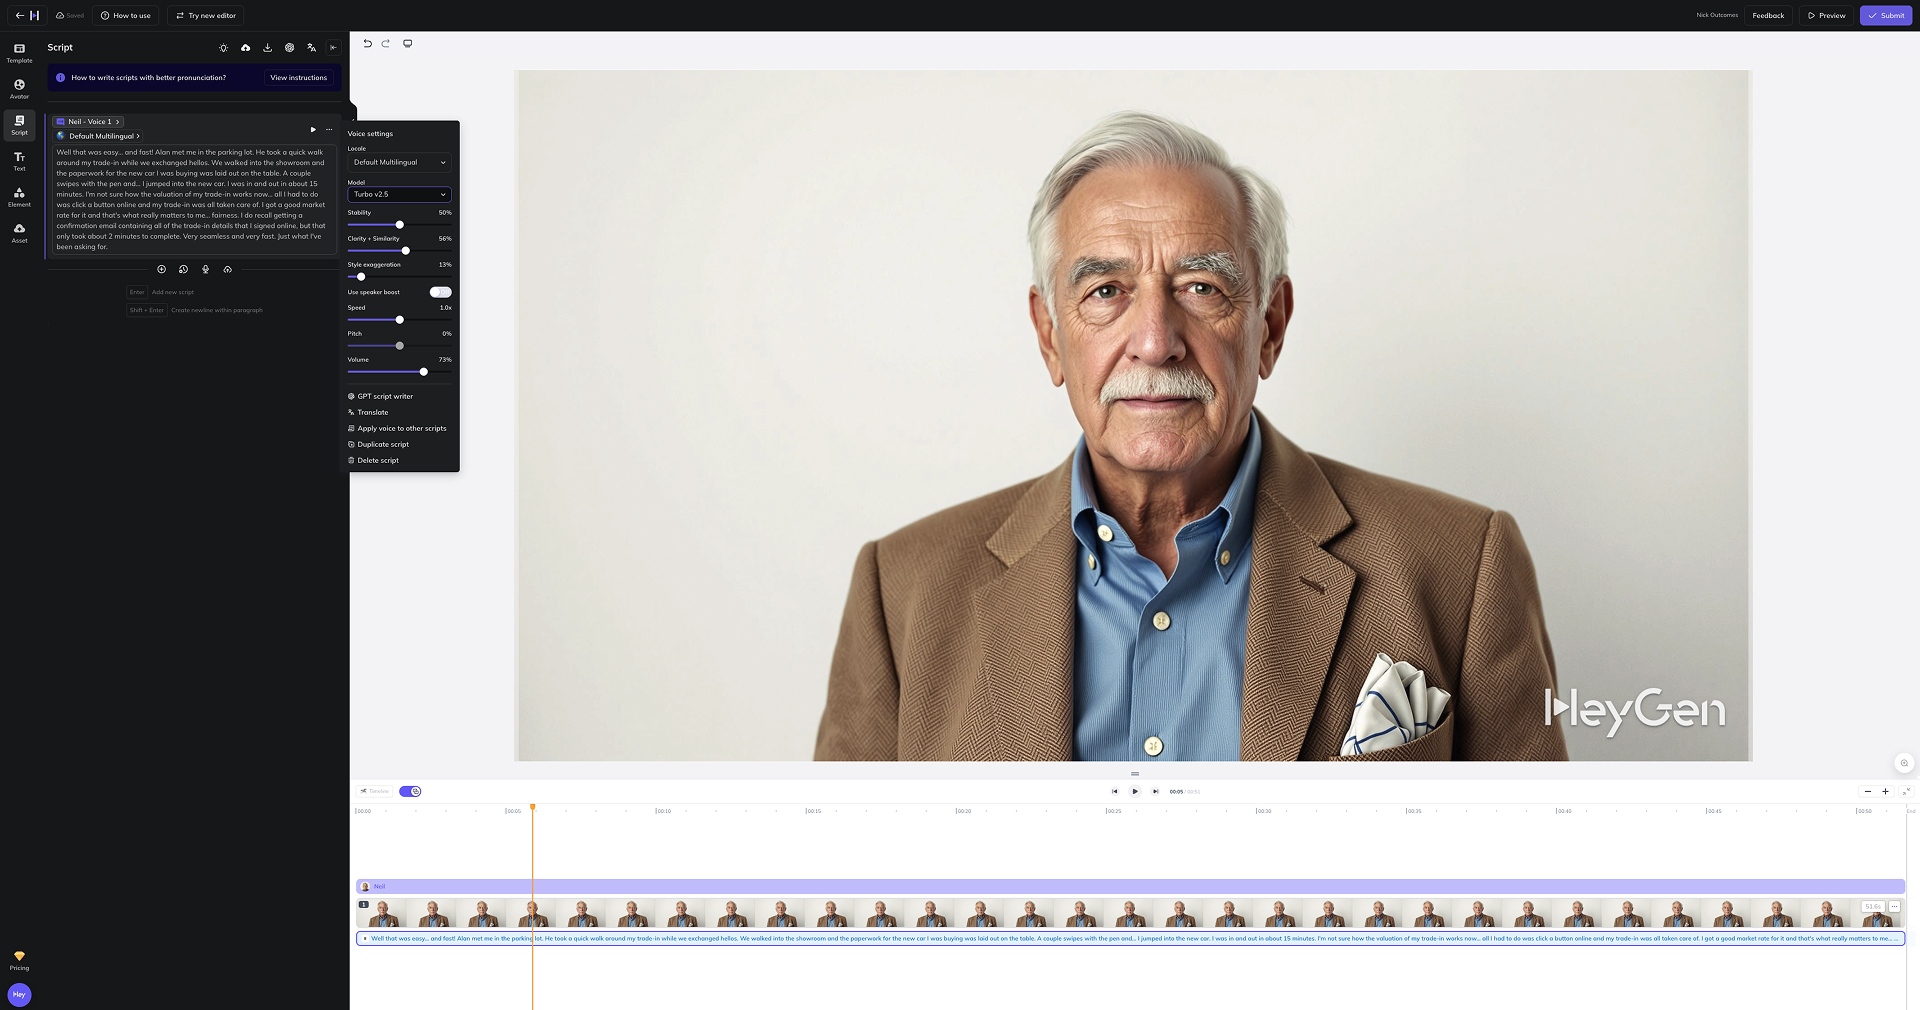Zoom out the timeline

coord(1867,791)
